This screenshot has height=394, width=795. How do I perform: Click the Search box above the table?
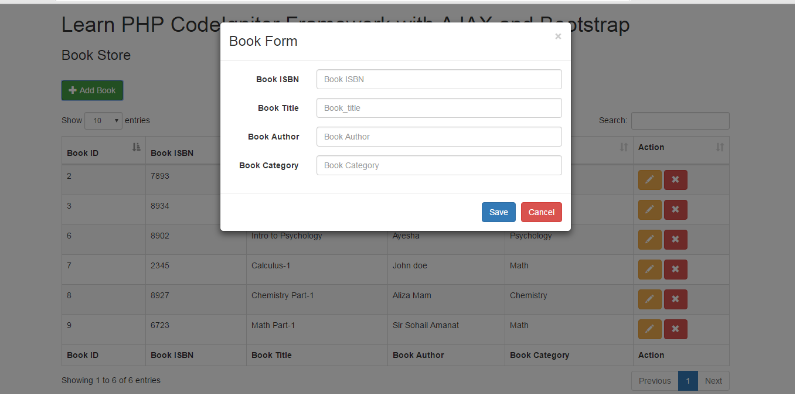(680, 121)
